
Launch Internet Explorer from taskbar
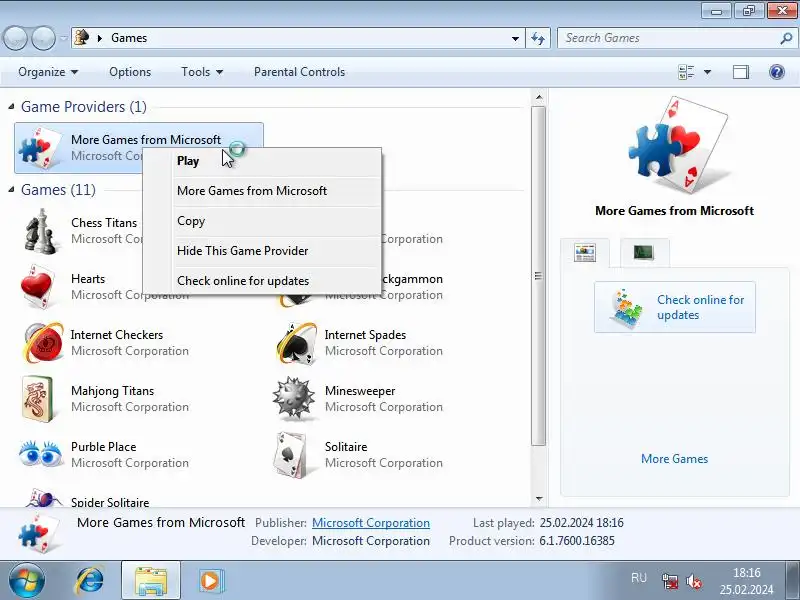pyautogui.click(x=90, y=581)
